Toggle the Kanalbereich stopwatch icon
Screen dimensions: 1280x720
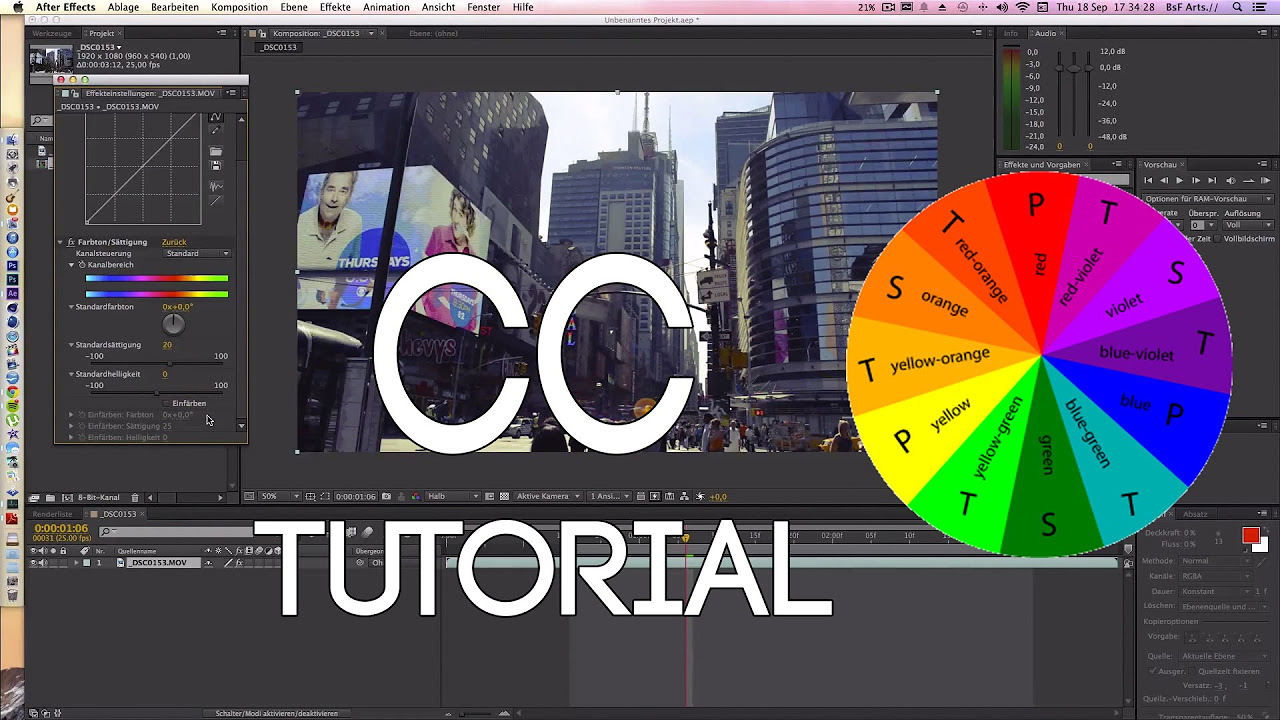tap(82, 265)
